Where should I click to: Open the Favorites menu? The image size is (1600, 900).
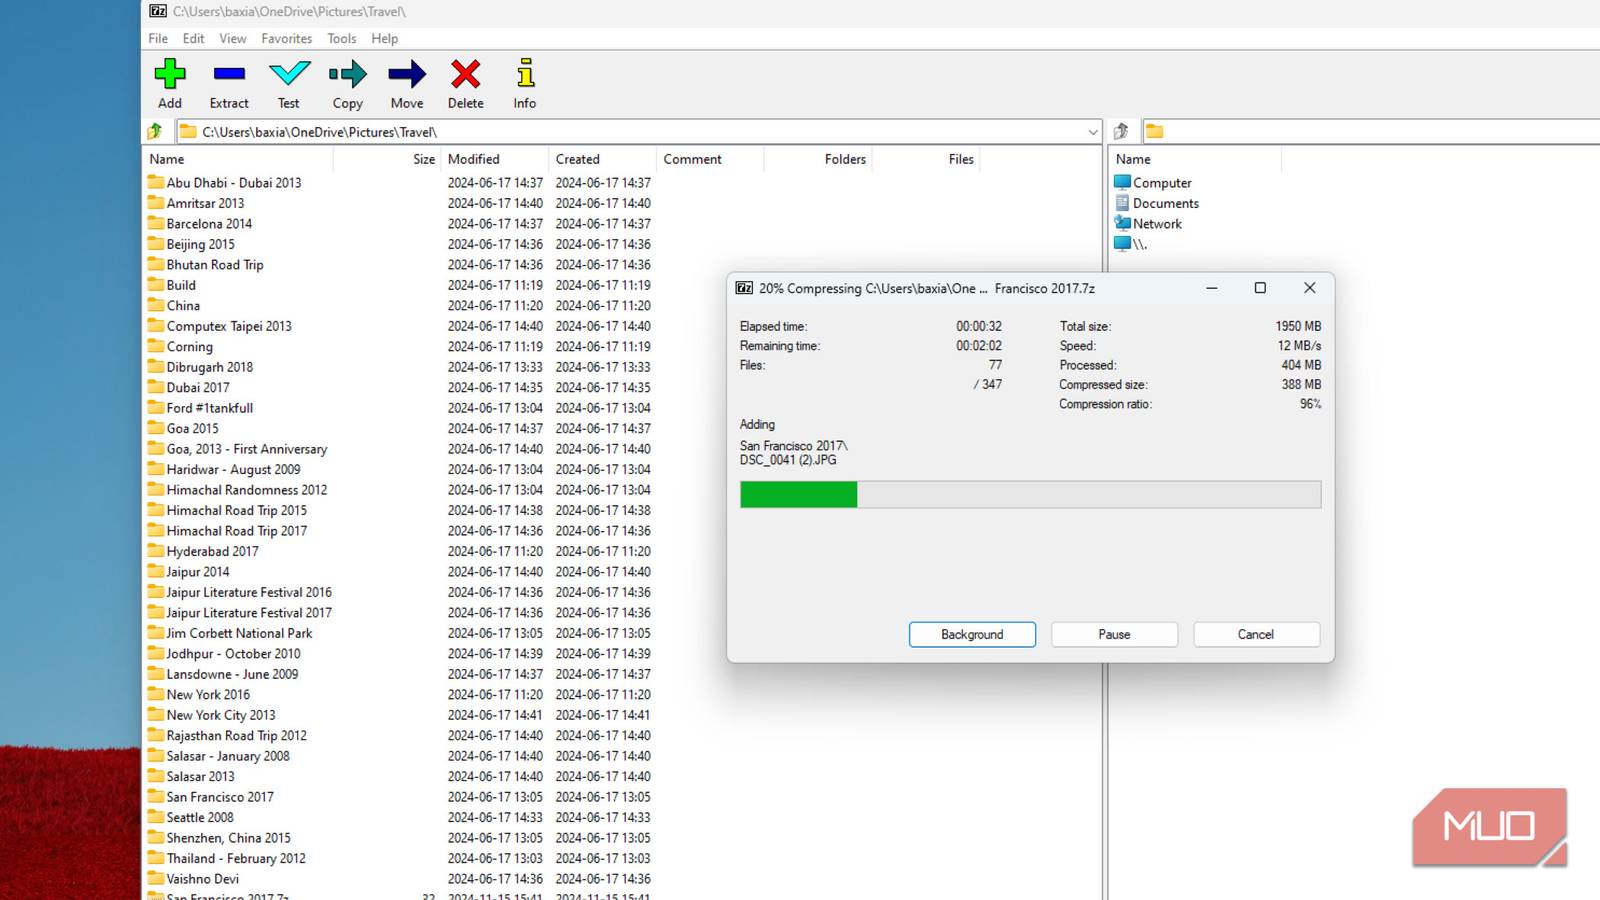[286, 38]
